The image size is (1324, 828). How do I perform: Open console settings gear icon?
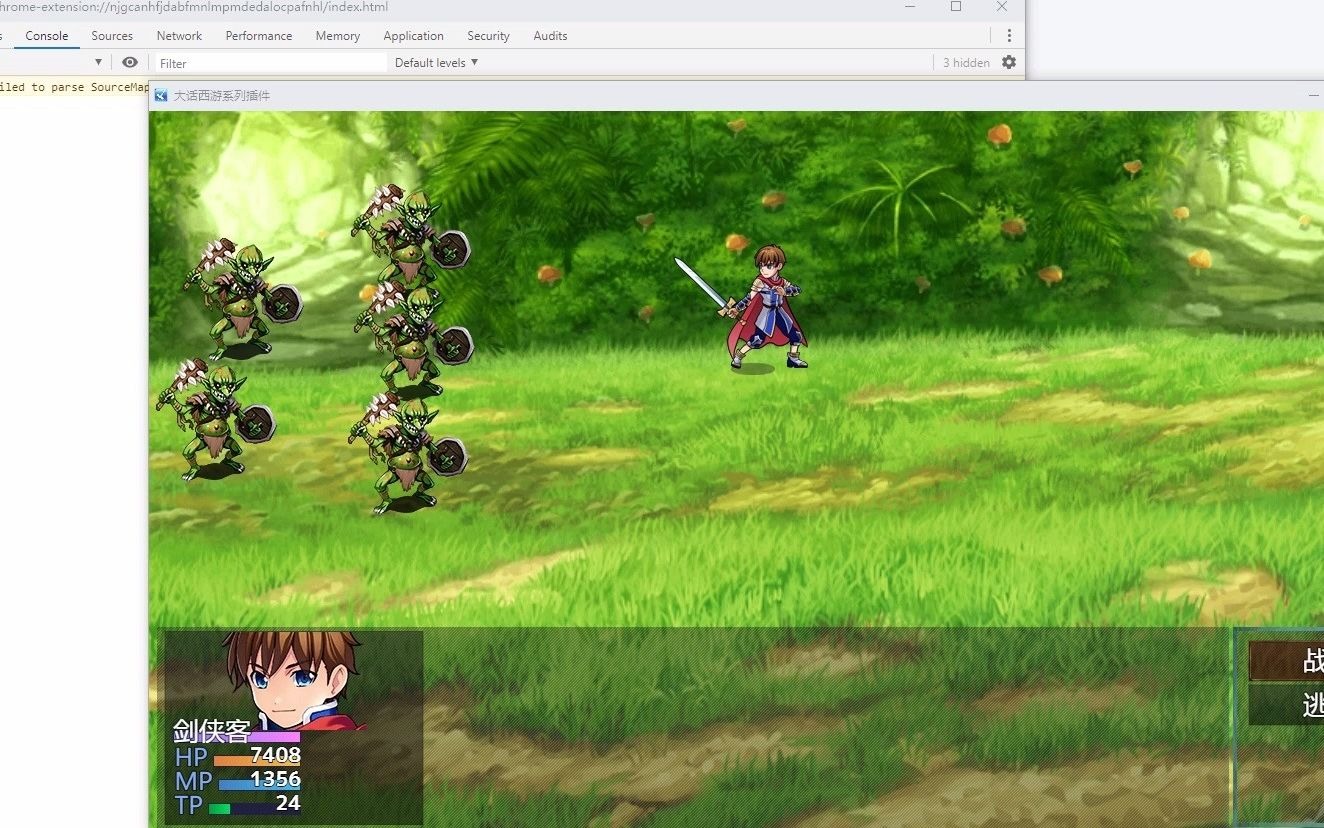pos(1009,62)
